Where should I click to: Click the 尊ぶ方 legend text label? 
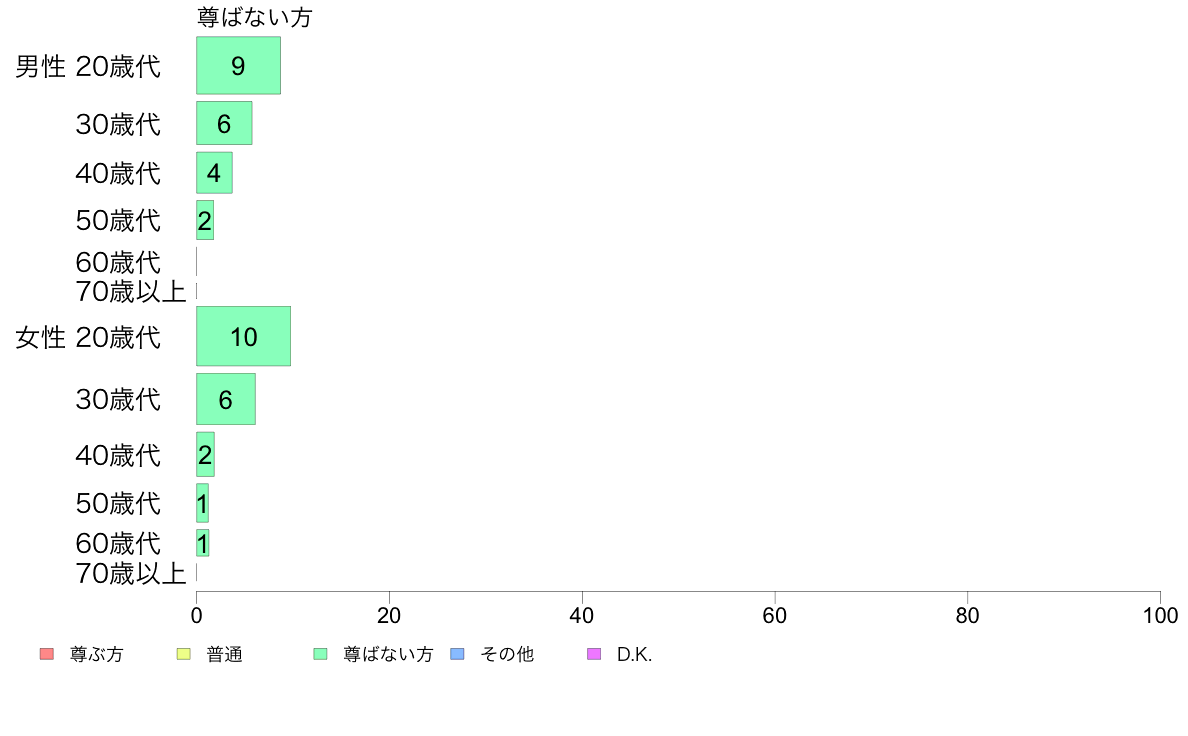point(96,654)
